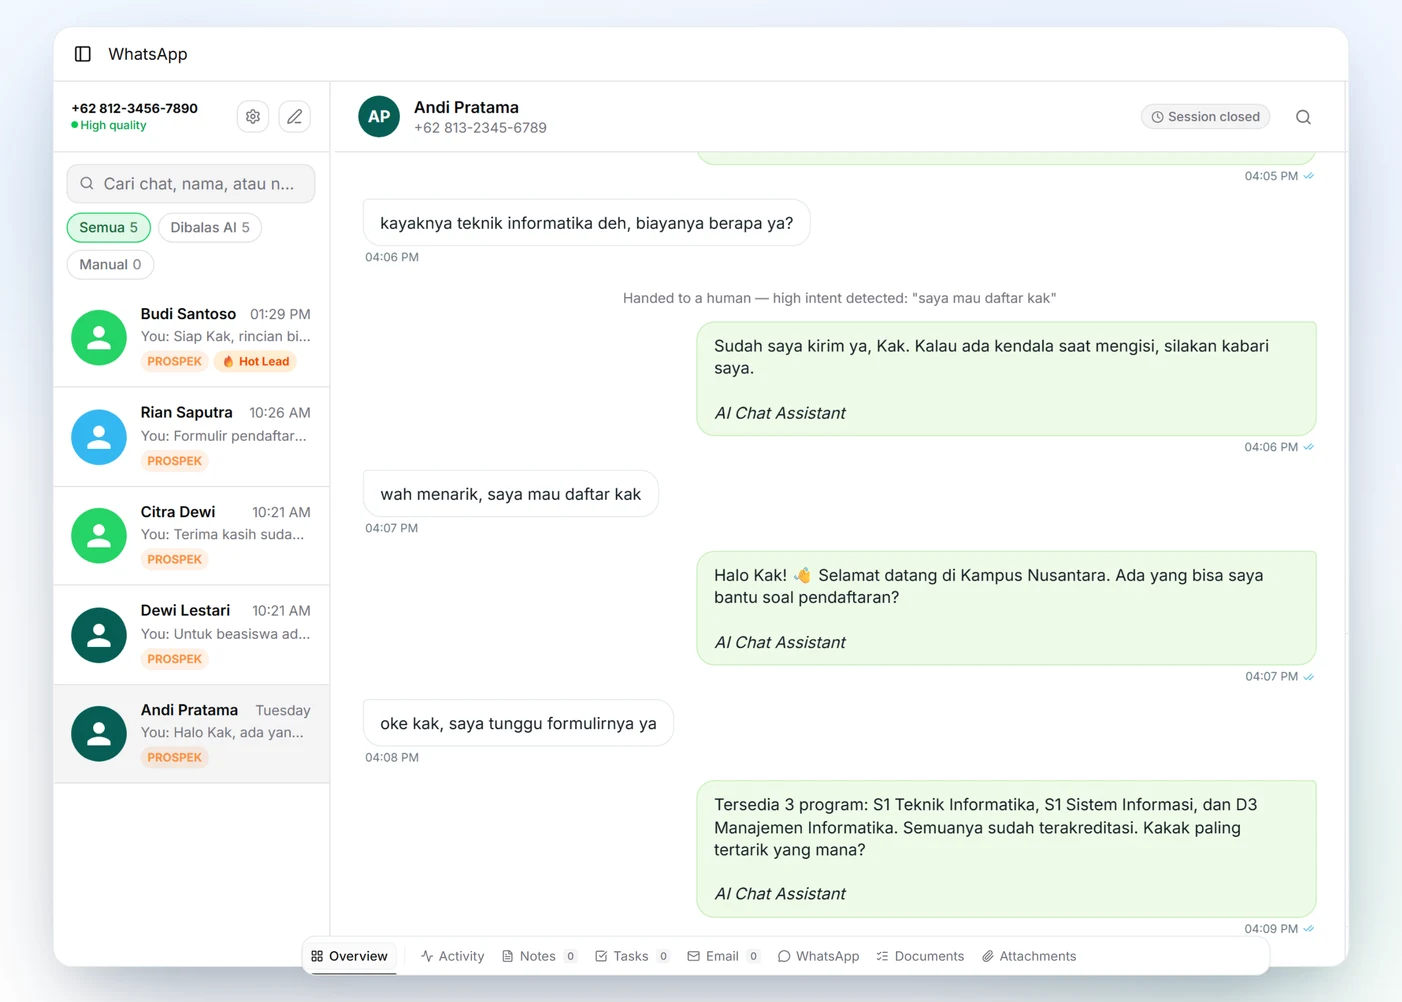Screen dimensions: 1402x1002
Task: Open Dewi Lestari conversation
Action: click(x=192, y=635)
